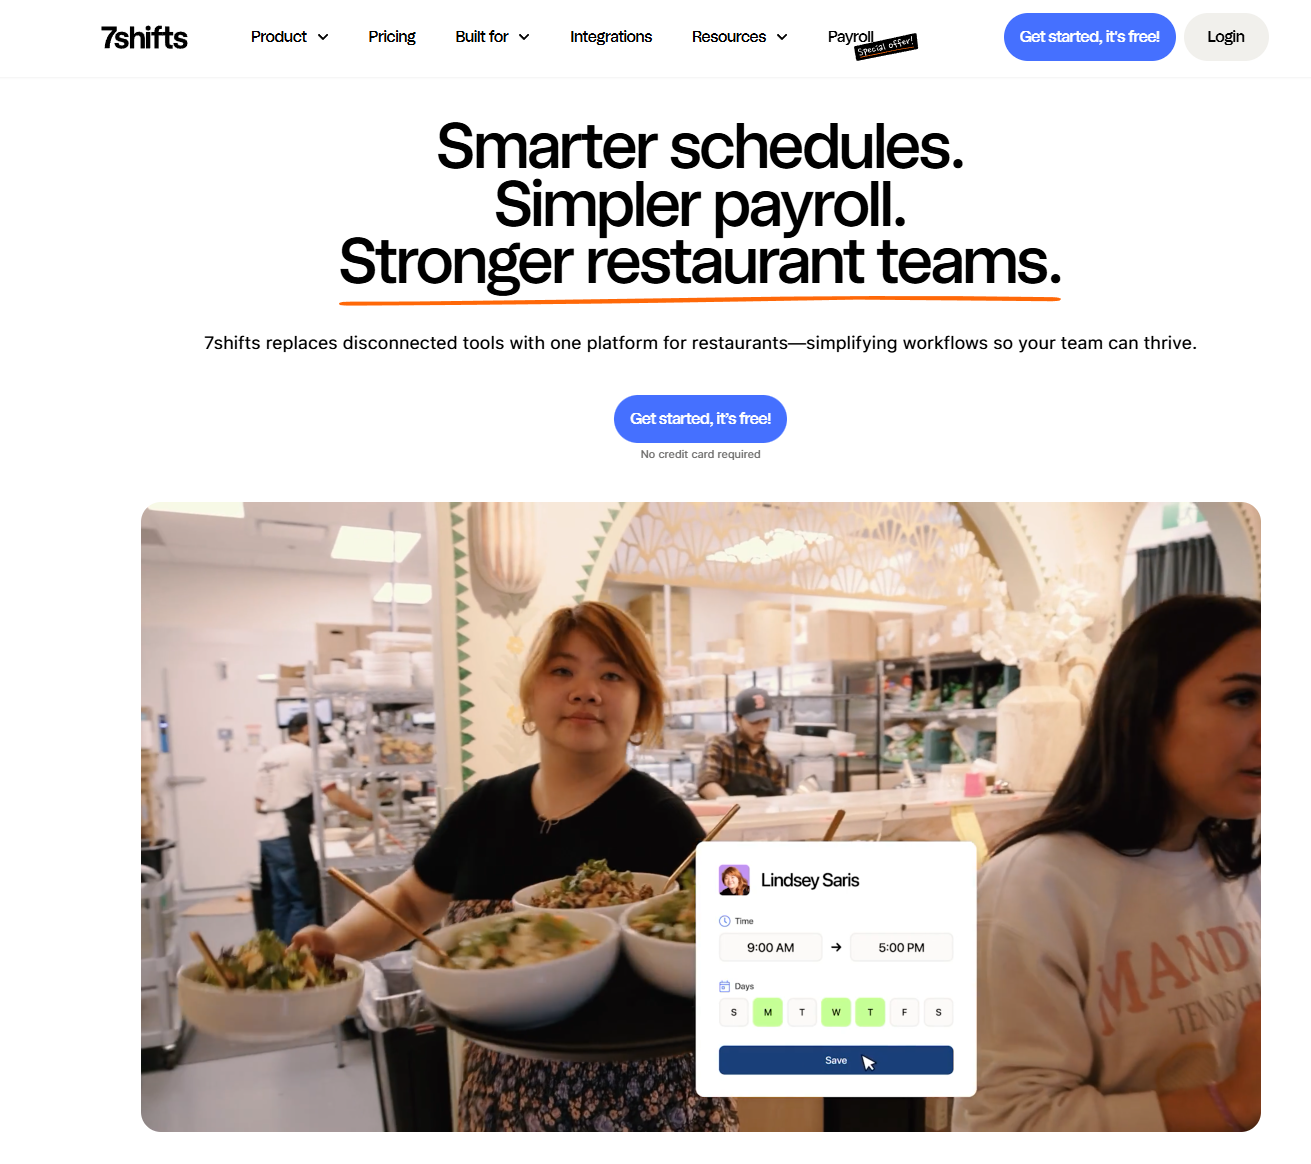Toggle the Monday day chip
Viewport: 1311px width, 1164px height.
click(x=768, y=1012)
